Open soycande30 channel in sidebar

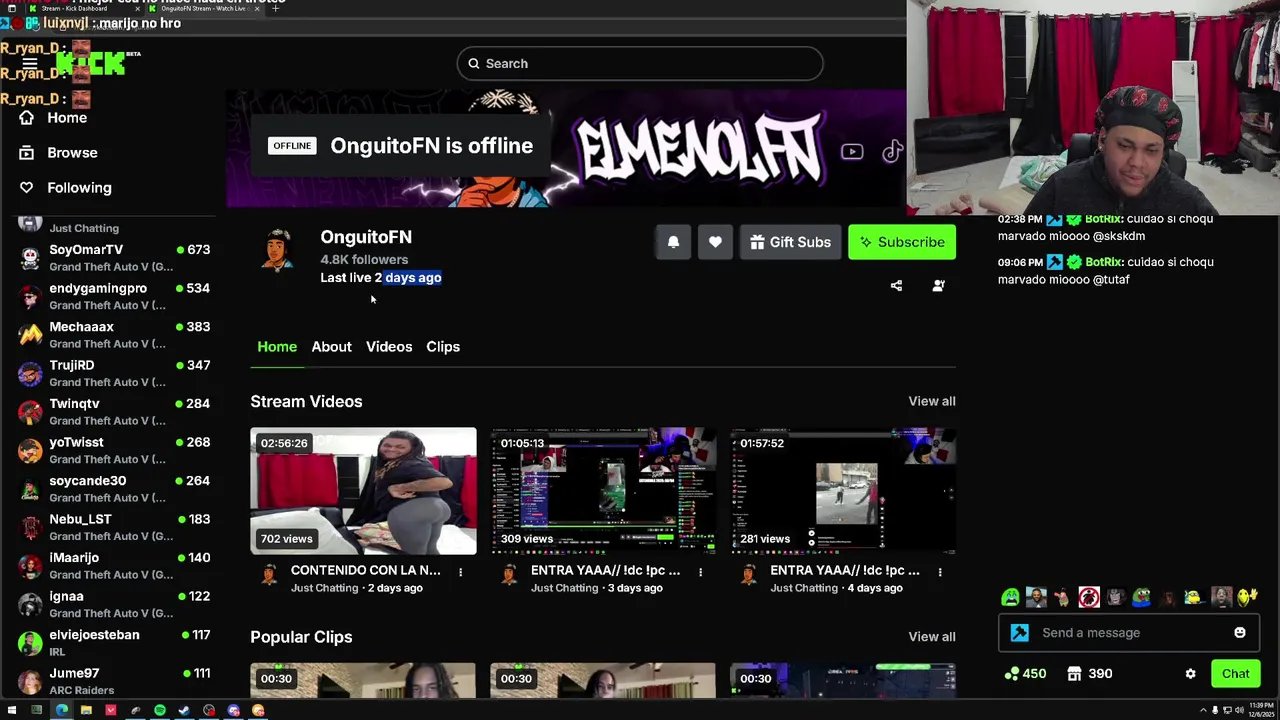(115, 489)
